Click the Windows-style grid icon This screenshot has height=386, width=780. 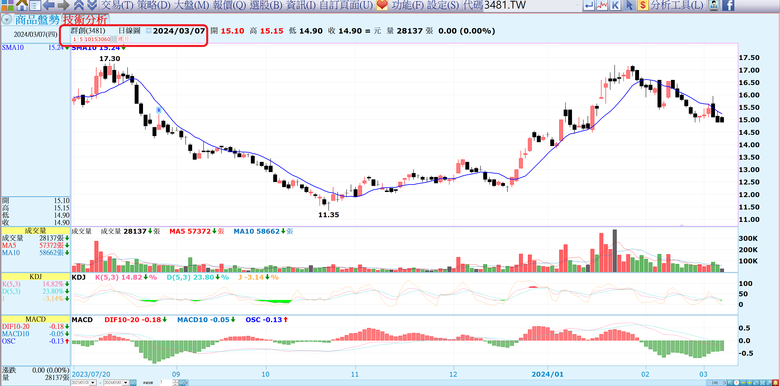pyautogui.click(x=6, y=5)
